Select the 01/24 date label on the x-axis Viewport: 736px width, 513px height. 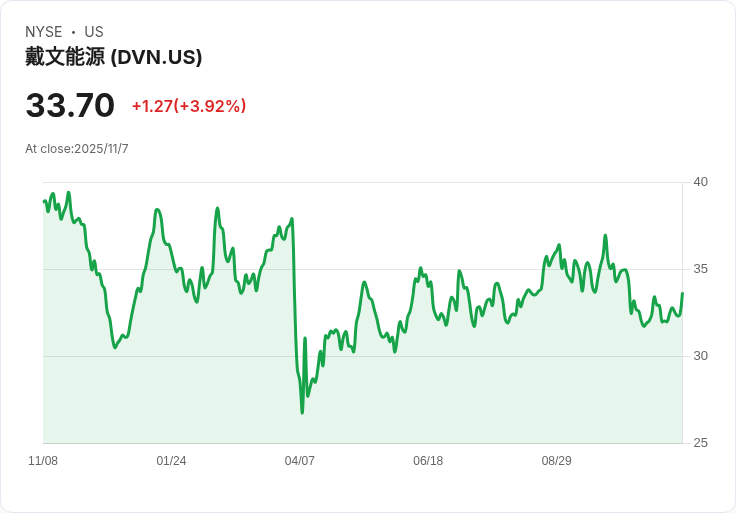tap(171, 461)
